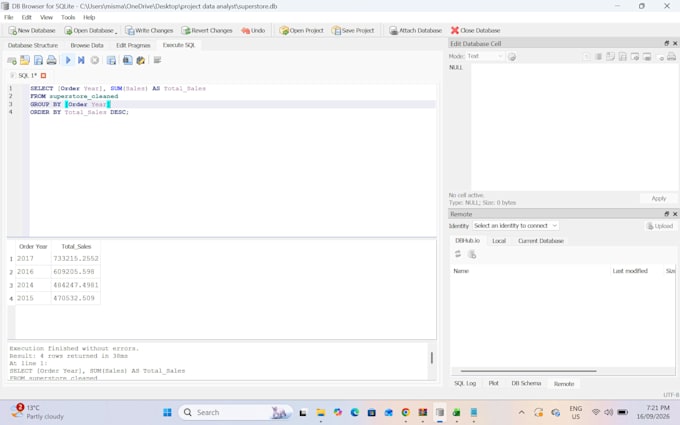The image size is (680, 425).
Task: Click the execution log vertical scrollbar
Action: 432,358
